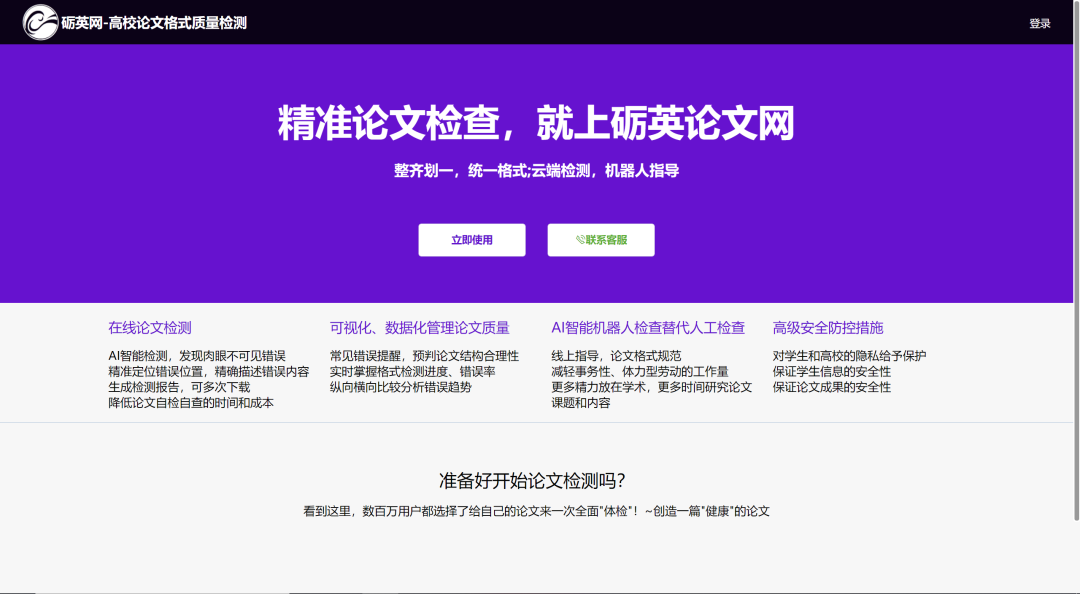The height and width of the screenshot is (594, 1080).
Task: Click the line 降低论文自检自查的时间和成本
Action: pyautogui.click(x=191, y=402)
